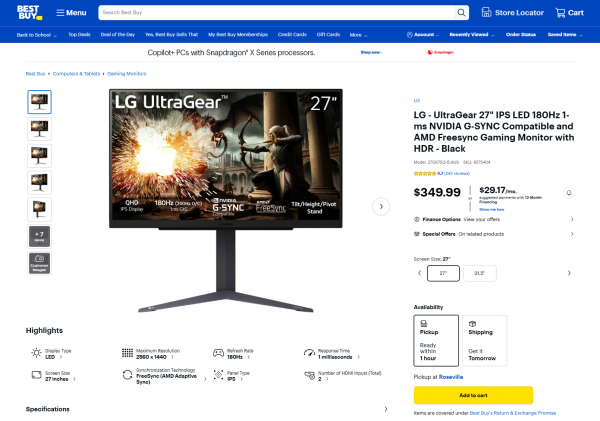Open the hamburger Menu

(71, 13)
